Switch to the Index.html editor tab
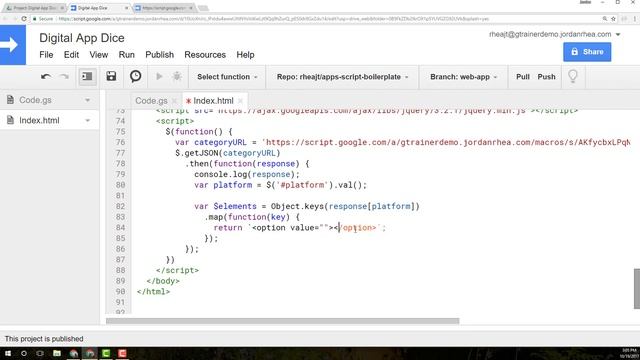640x360 pixels. pyautogui.click(x=213, y=101)
